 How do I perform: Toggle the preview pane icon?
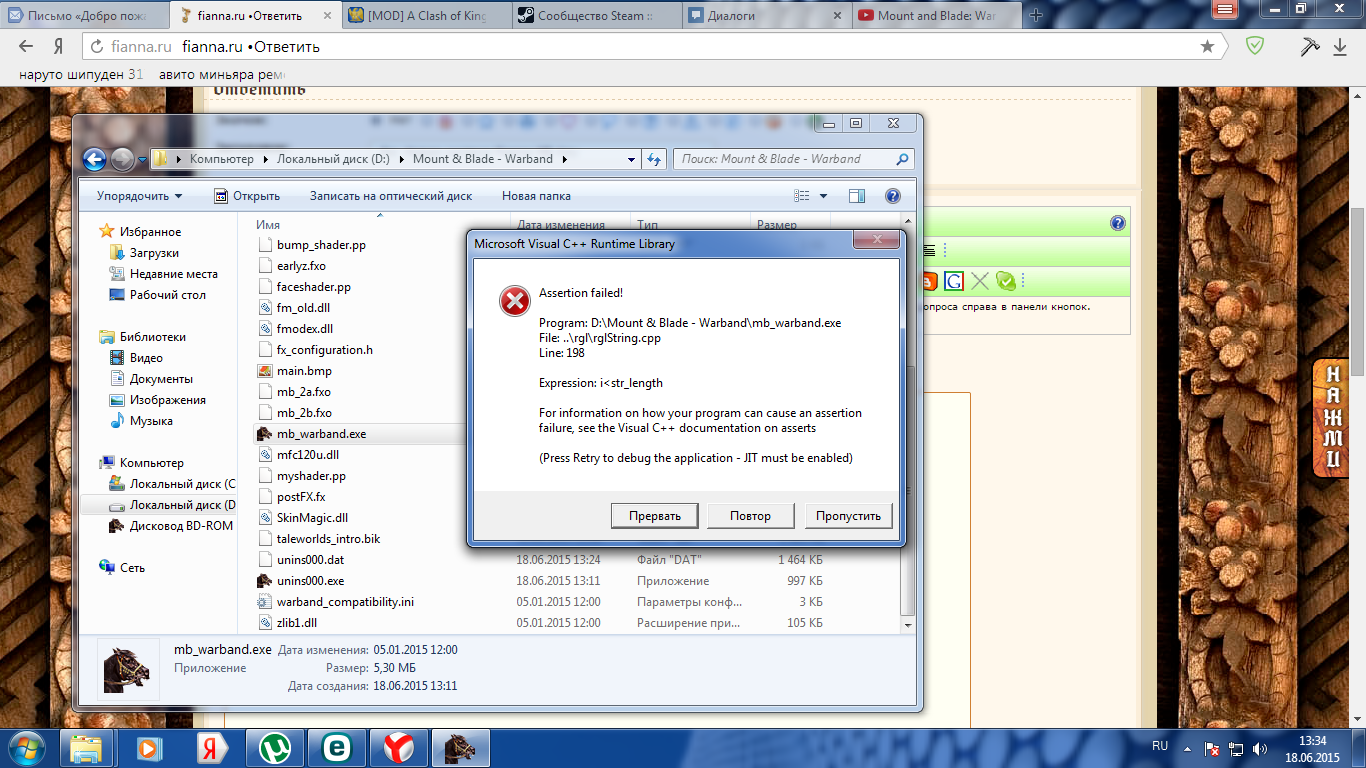click(856, 196)
